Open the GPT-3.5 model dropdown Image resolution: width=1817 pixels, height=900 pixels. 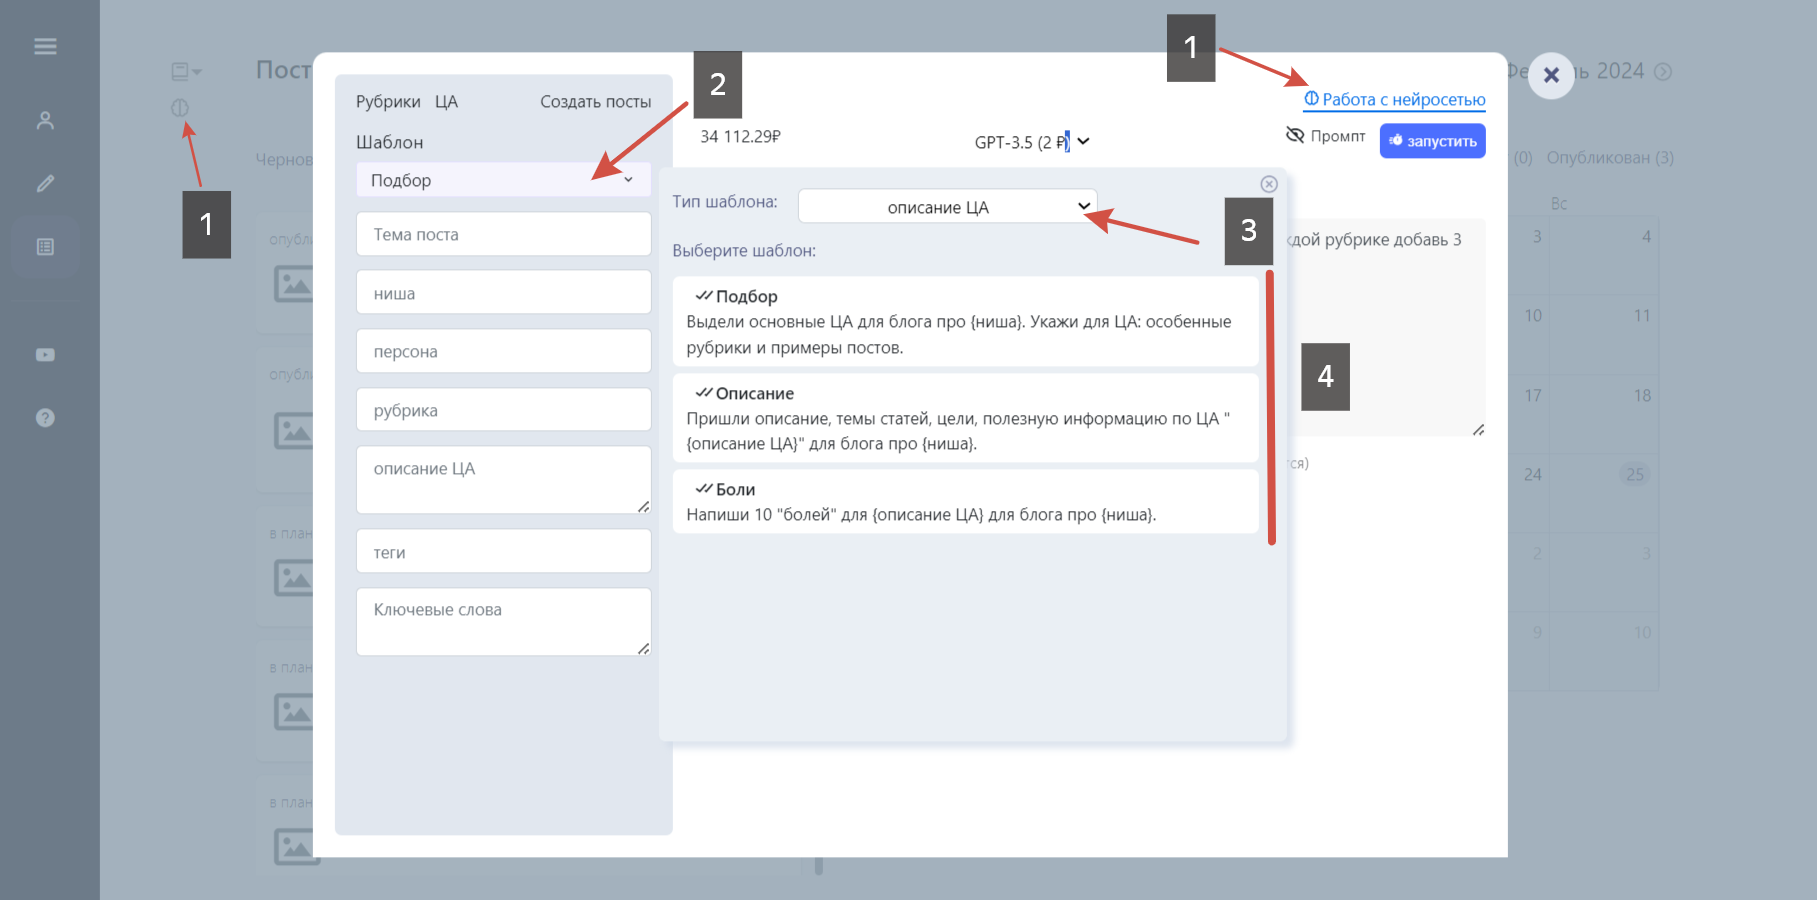pyautogui.click(x=1031, y=142)
